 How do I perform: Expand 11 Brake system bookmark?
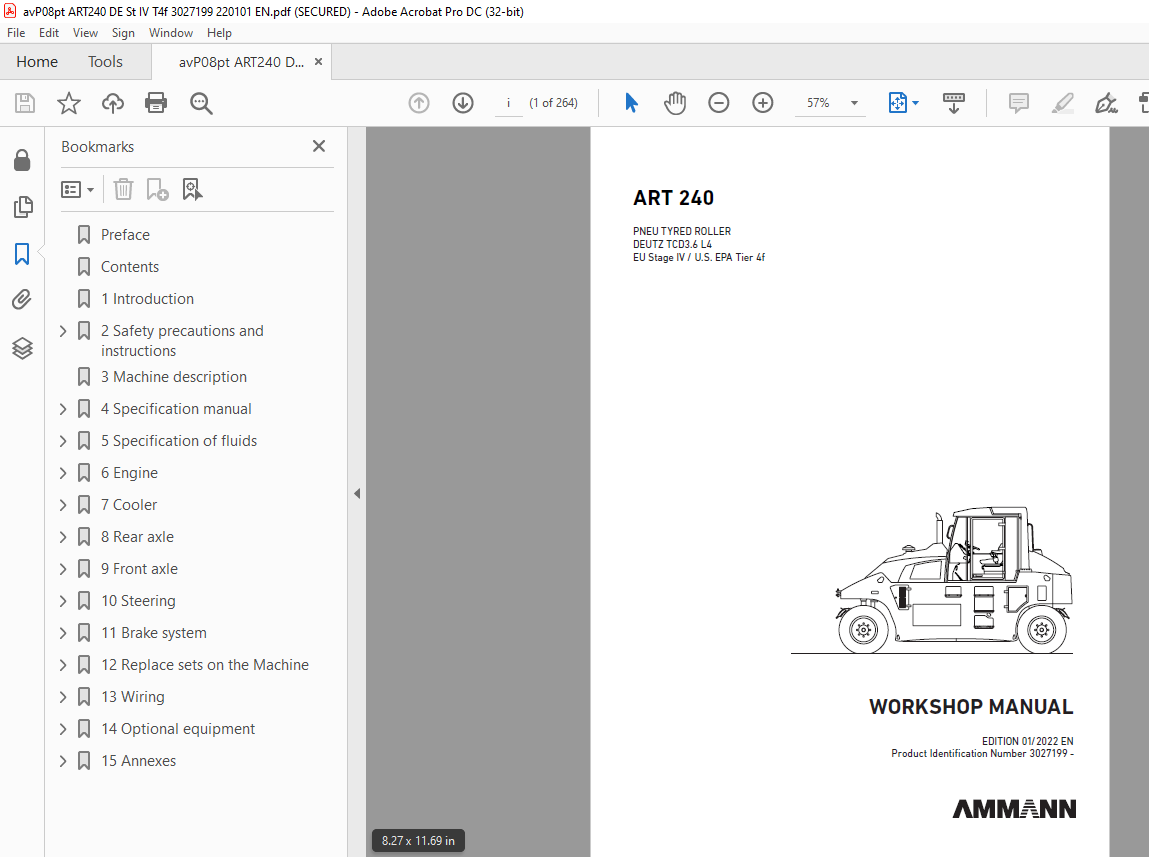(x=63, y=633)
